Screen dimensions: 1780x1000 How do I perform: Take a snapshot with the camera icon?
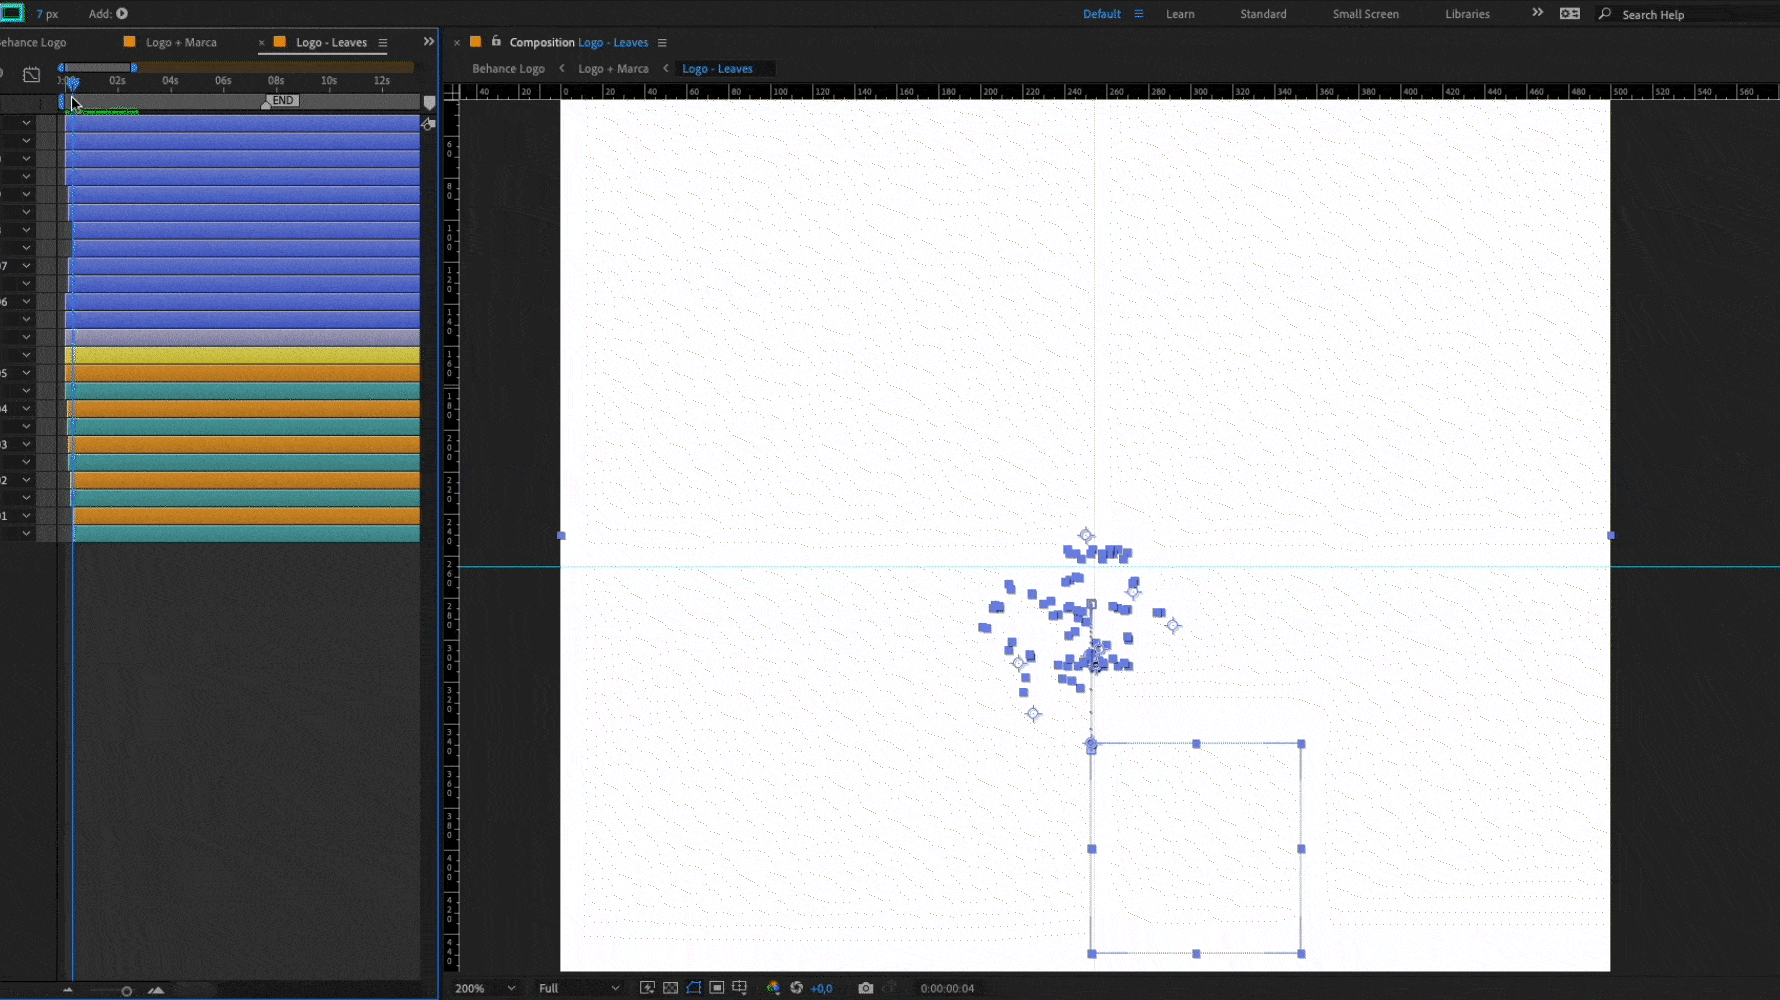pos(865,988)
